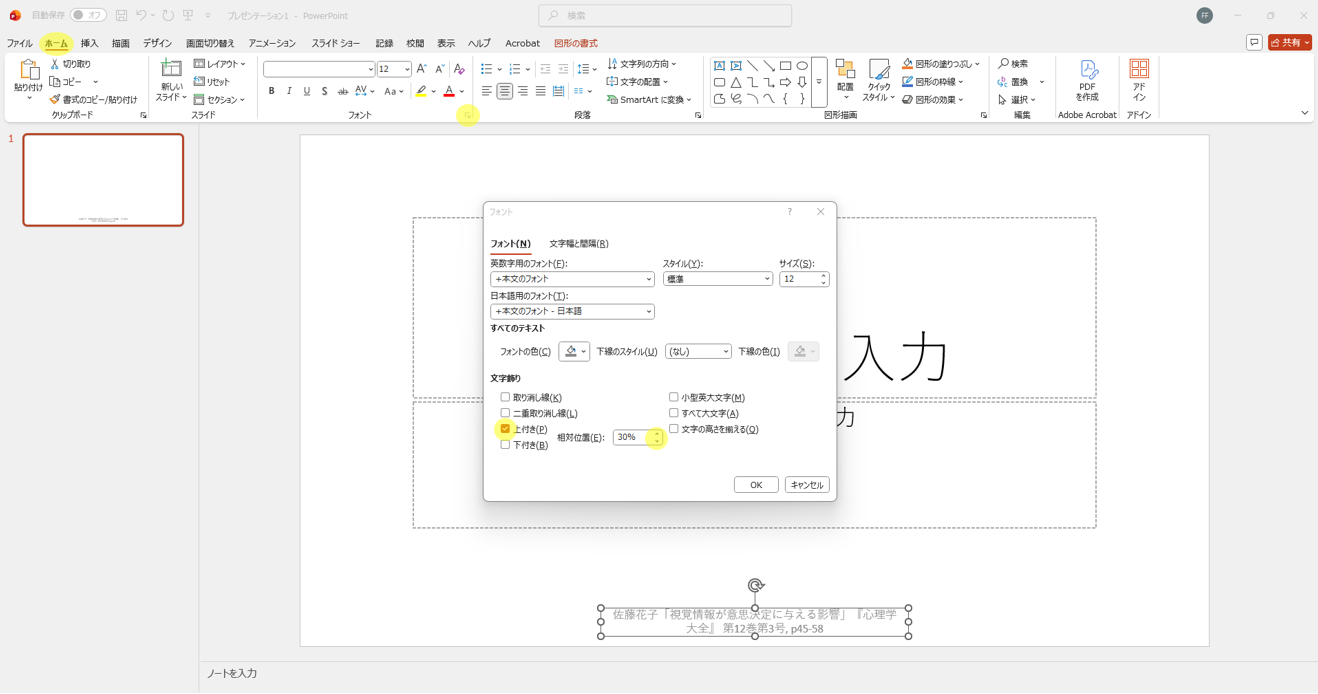1318x694 pixels.
Task: Click the キャンセル button
Action: 806,485
